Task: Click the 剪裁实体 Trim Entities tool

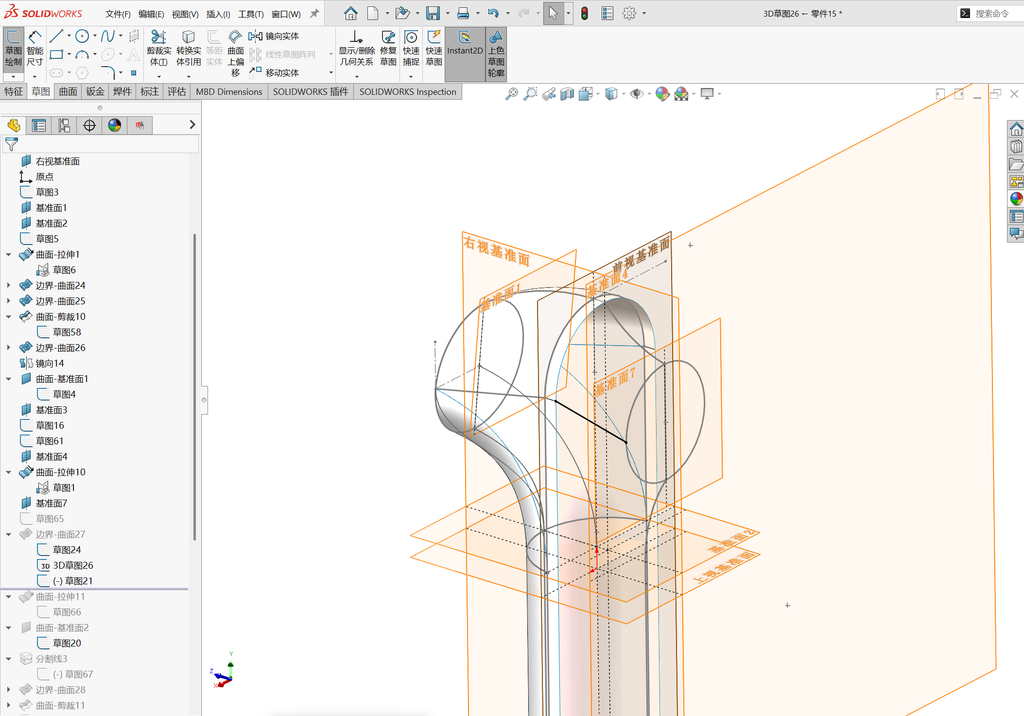Action: [x=159, y=48]
